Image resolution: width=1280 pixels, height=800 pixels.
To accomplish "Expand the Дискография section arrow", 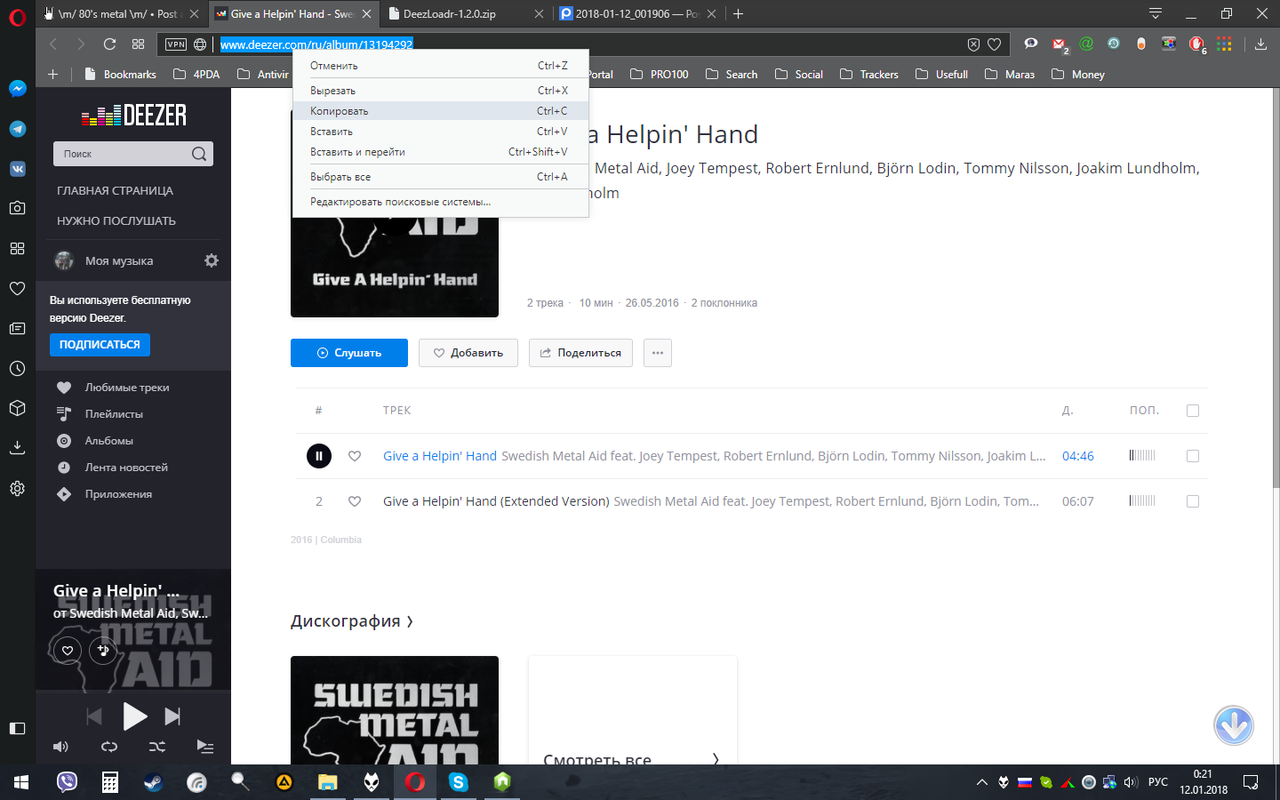I will click(410, 622).
